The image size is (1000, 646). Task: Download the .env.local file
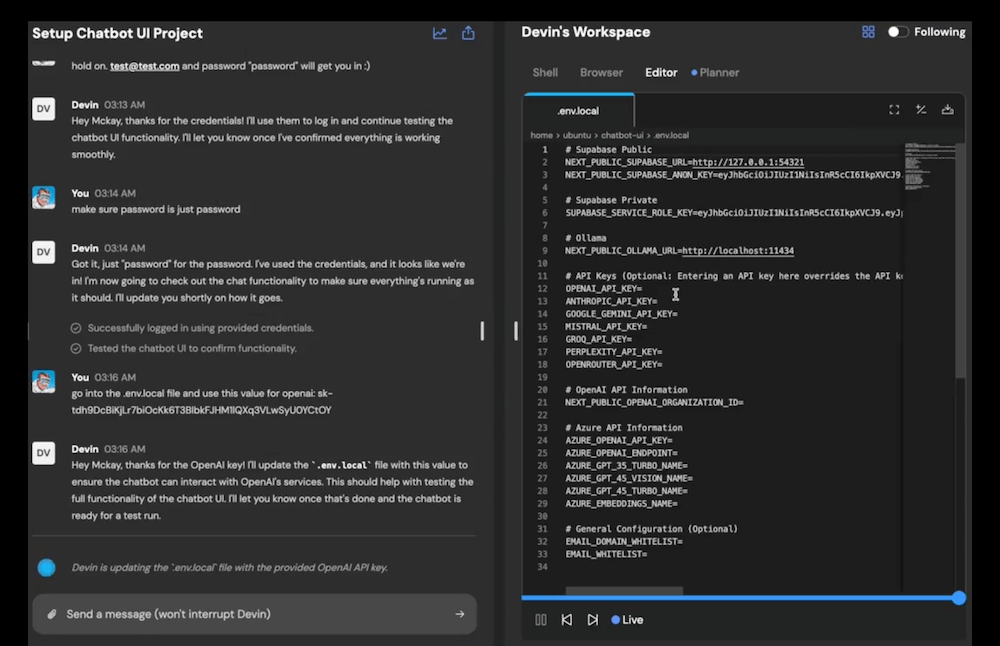(x=947, y=110)
